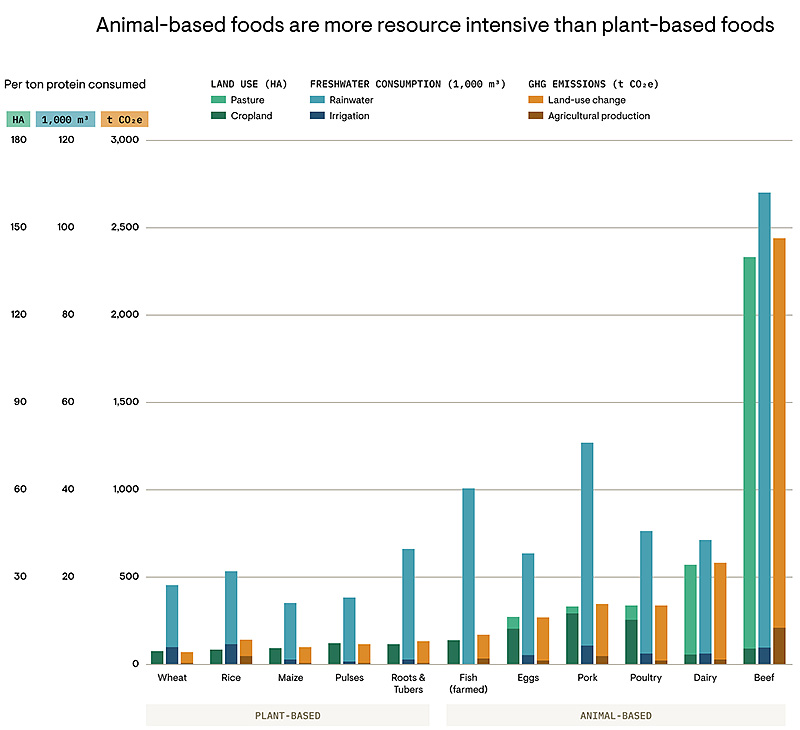
Task: Click the chart title text
Action: pos(435,26)
